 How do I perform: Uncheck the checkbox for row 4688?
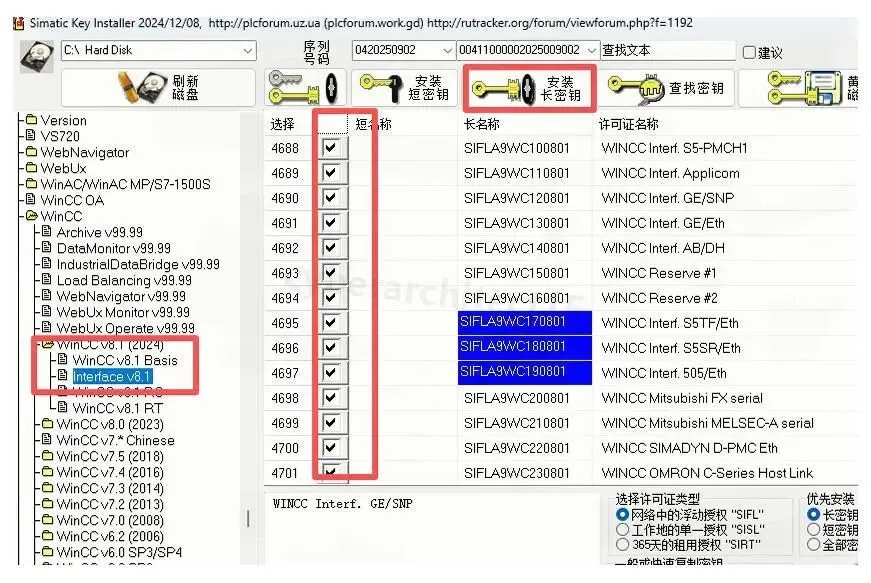click(x=332, y=148)
